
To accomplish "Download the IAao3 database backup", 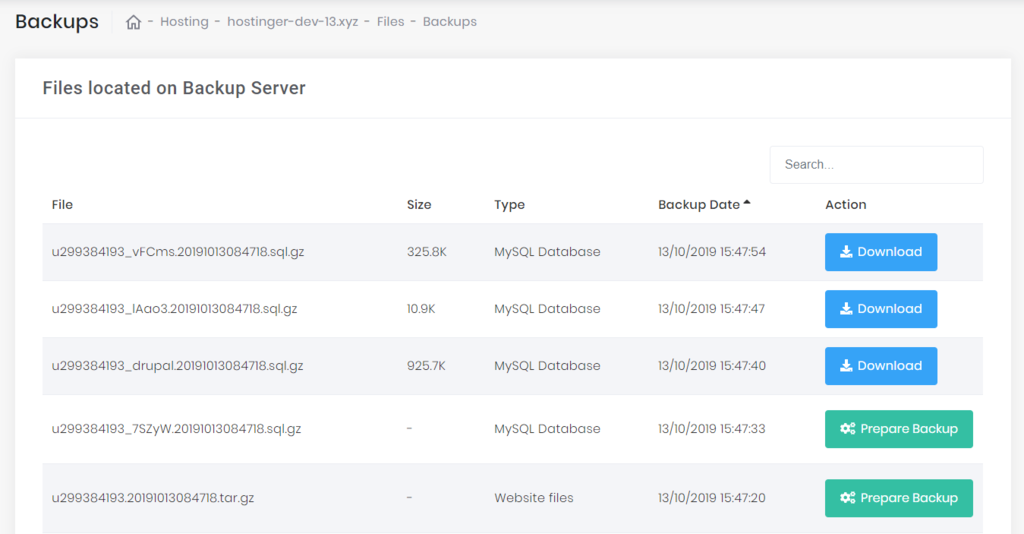I will [x=880, y=309].
